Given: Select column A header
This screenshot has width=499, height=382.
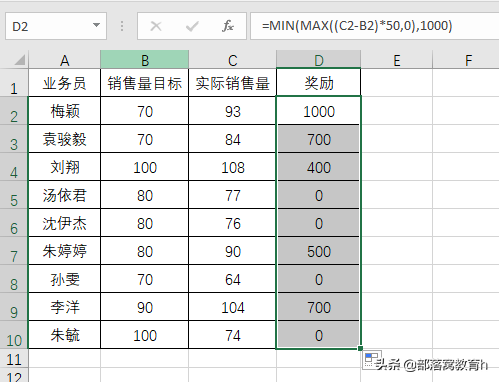Looking at the screenshot, I should coord(64,60).
